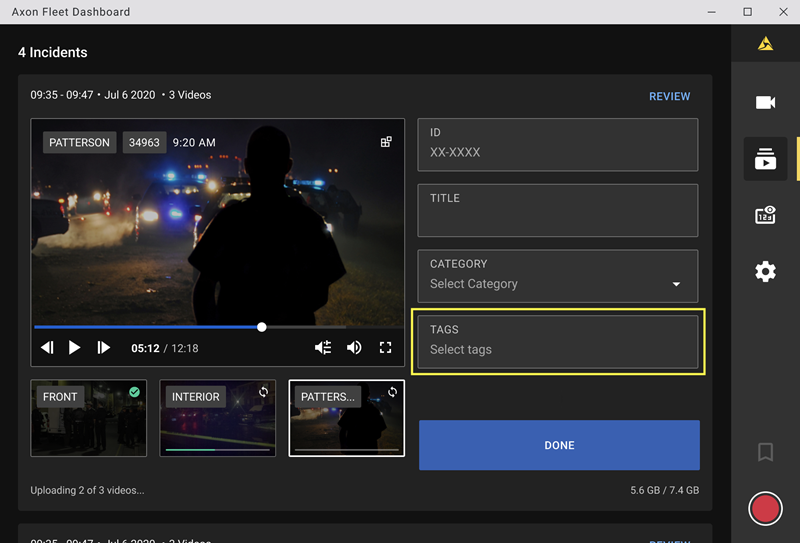Click the 05:12 / 12:18 time readout
The height and width of the screenshot is (543, 800).
point(165,348)
